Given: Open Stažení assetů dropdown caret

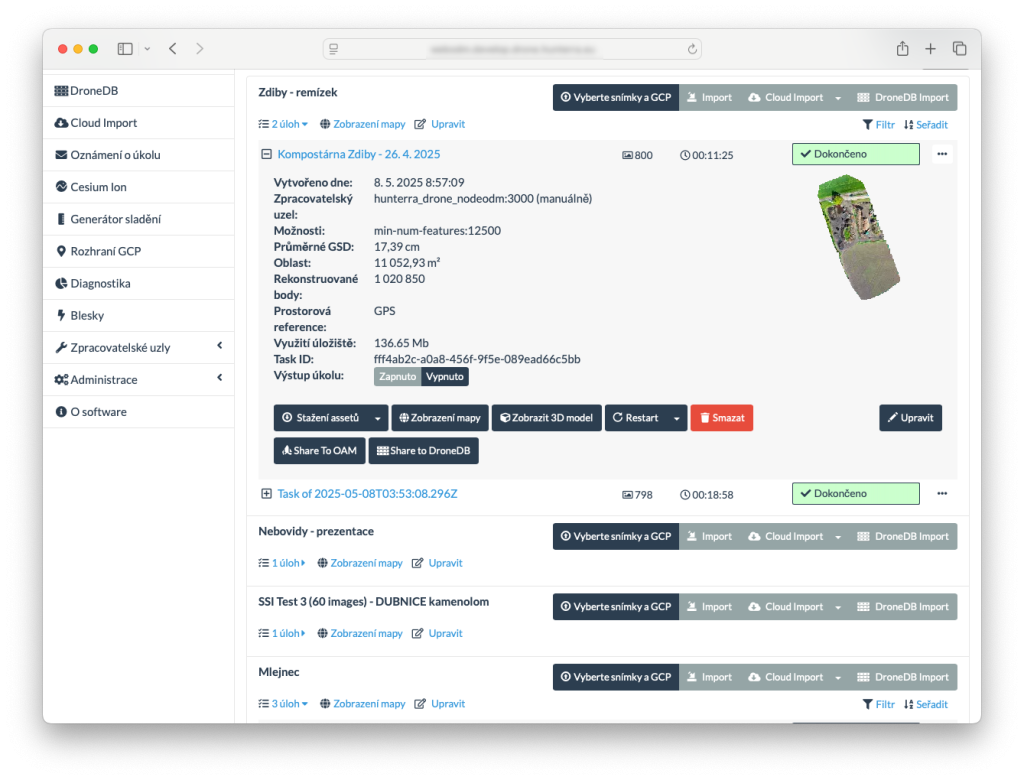Looking at the screenshot, I should (x=377, y=418).
